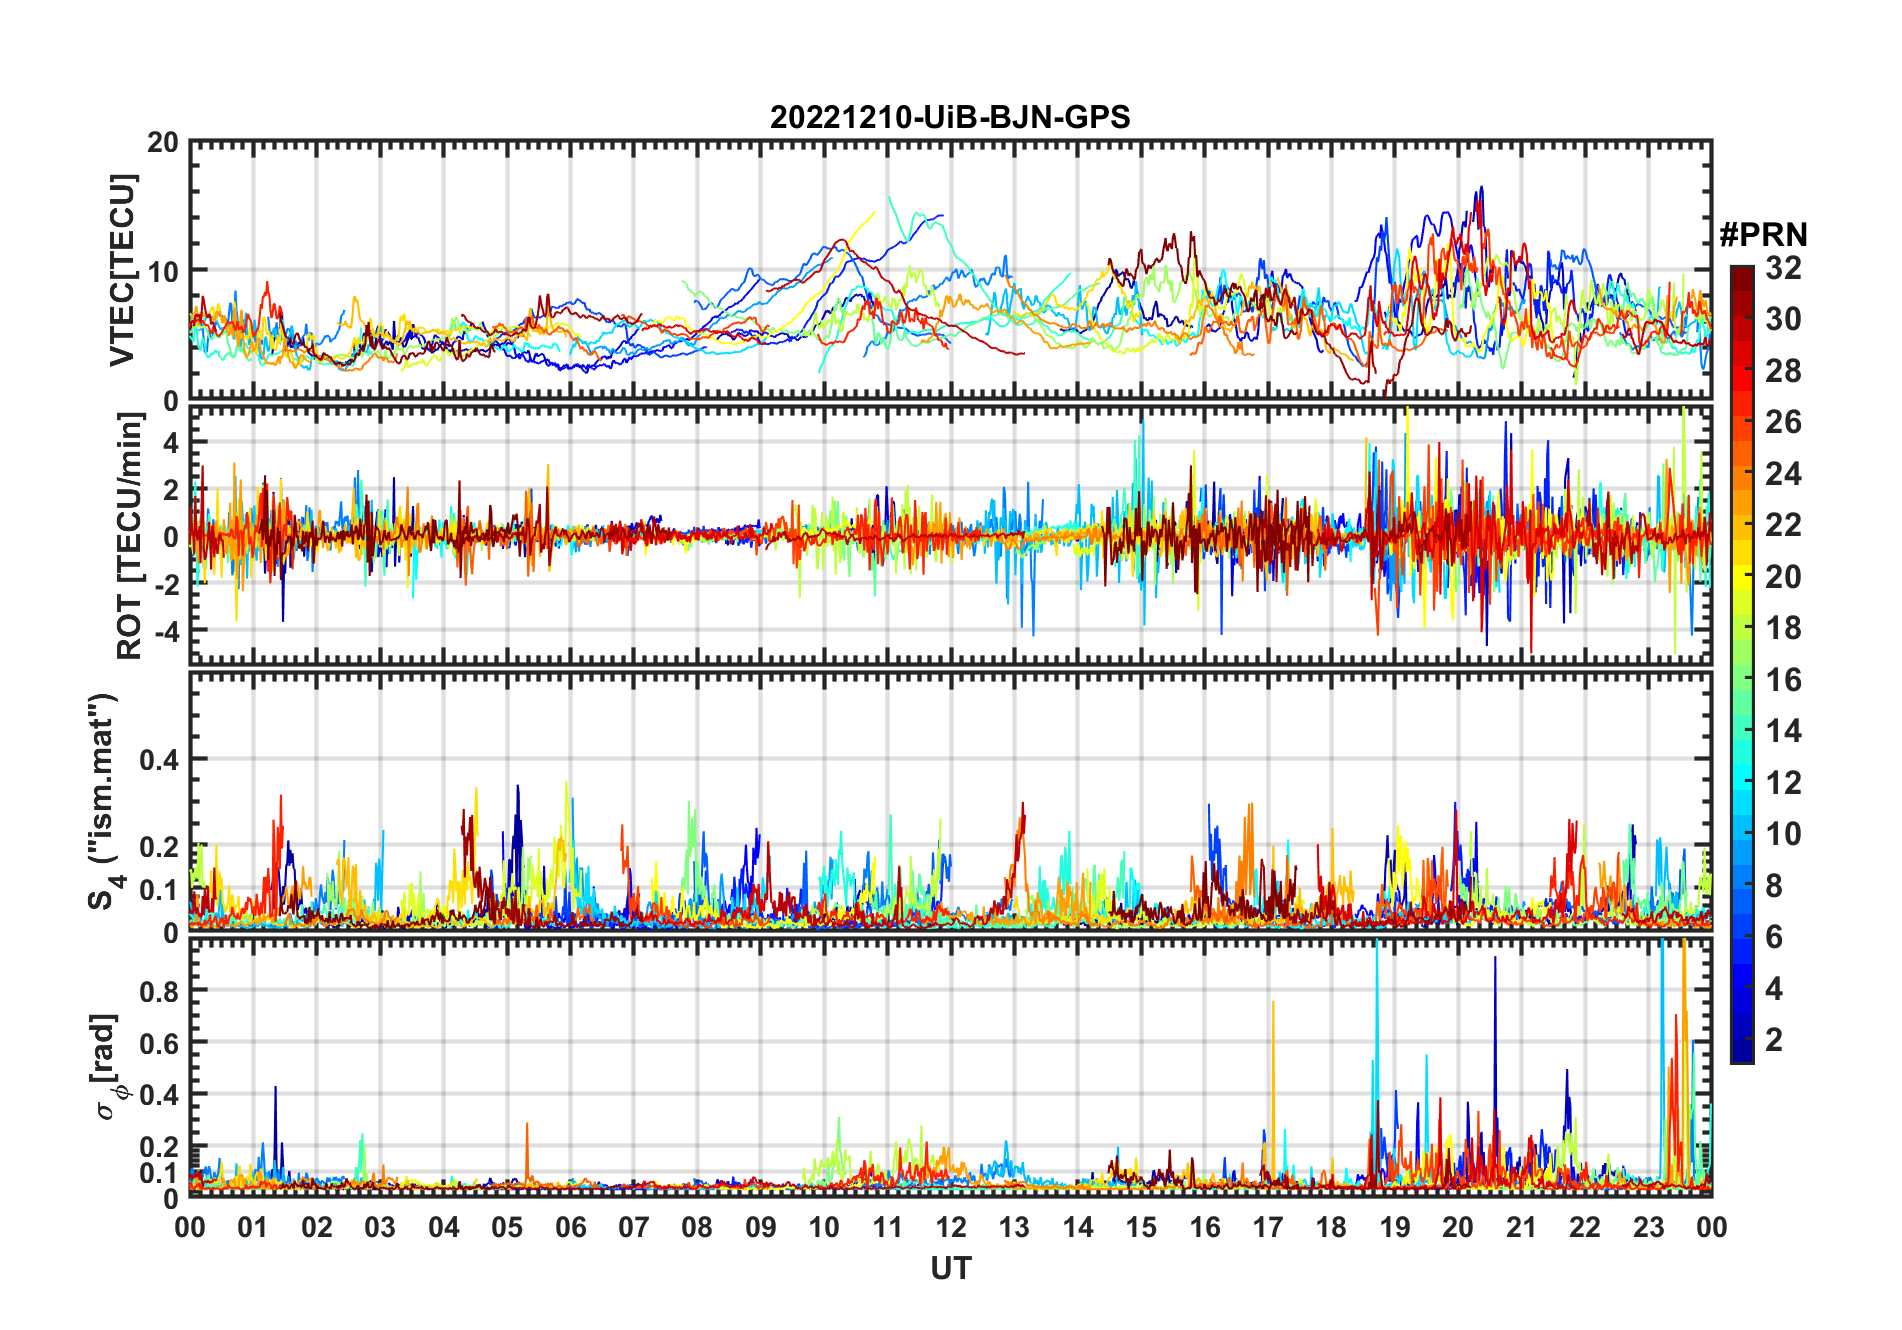Select the "20" tick label on the colorbar
Screen dimensions: 1902x1330
coord(1783,577)
